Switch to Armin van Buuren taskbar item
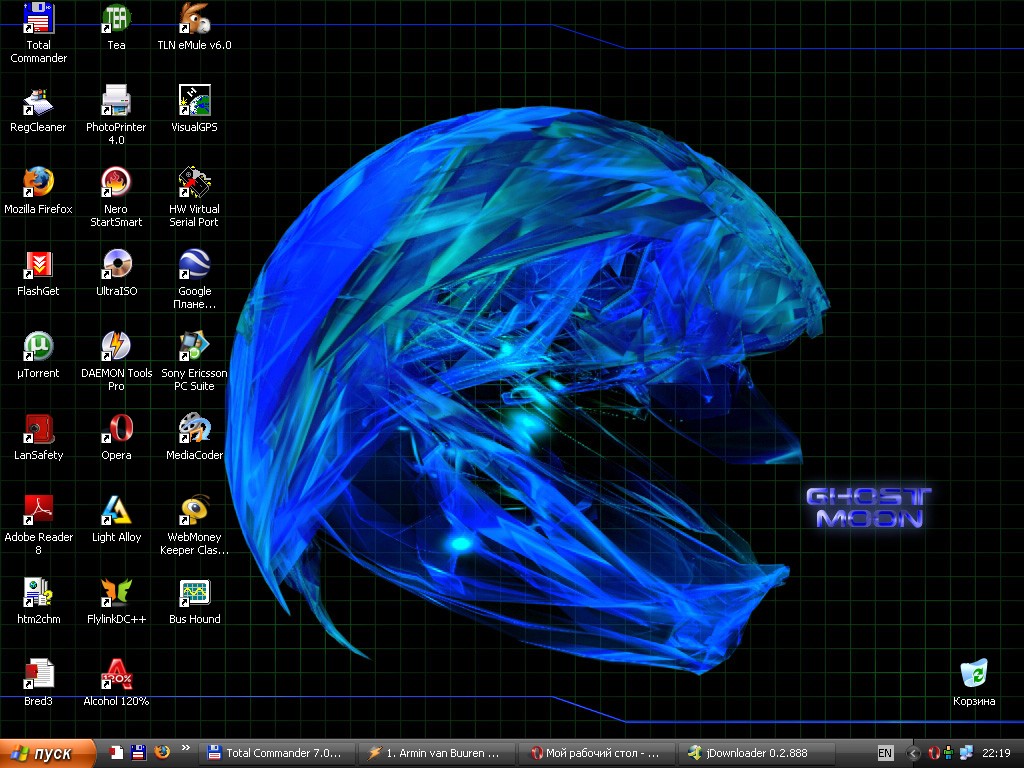Image resolution: width=1024 pixels, height=768 pixels. (437, 753)
